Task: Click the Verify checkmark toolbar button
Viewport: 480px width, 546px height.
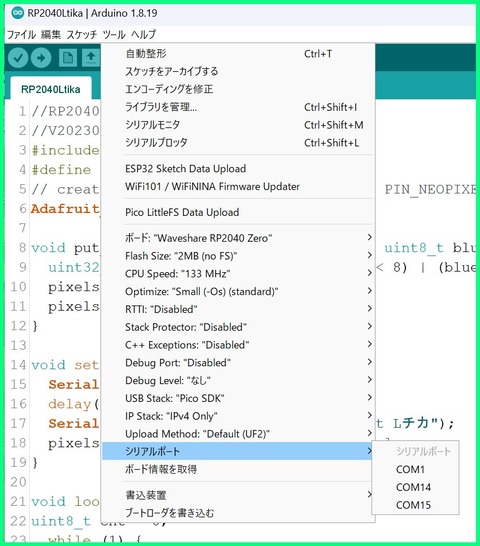Action: click(x=18, y=58)
